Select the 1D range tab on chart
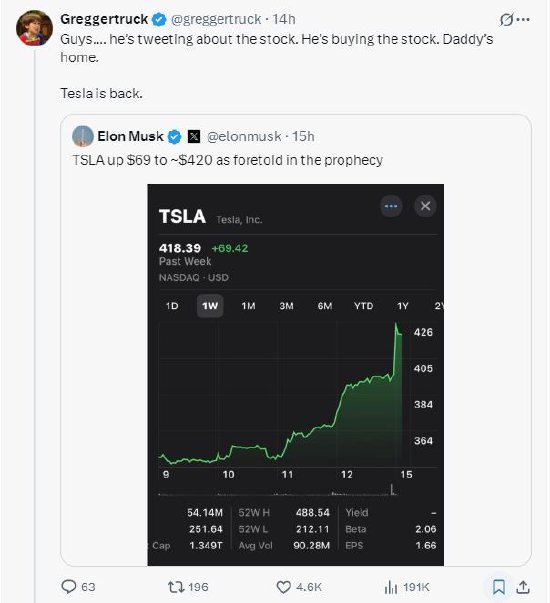Image resolution: width=550 pixels, height=603 pixels. [x=172, y=306]
